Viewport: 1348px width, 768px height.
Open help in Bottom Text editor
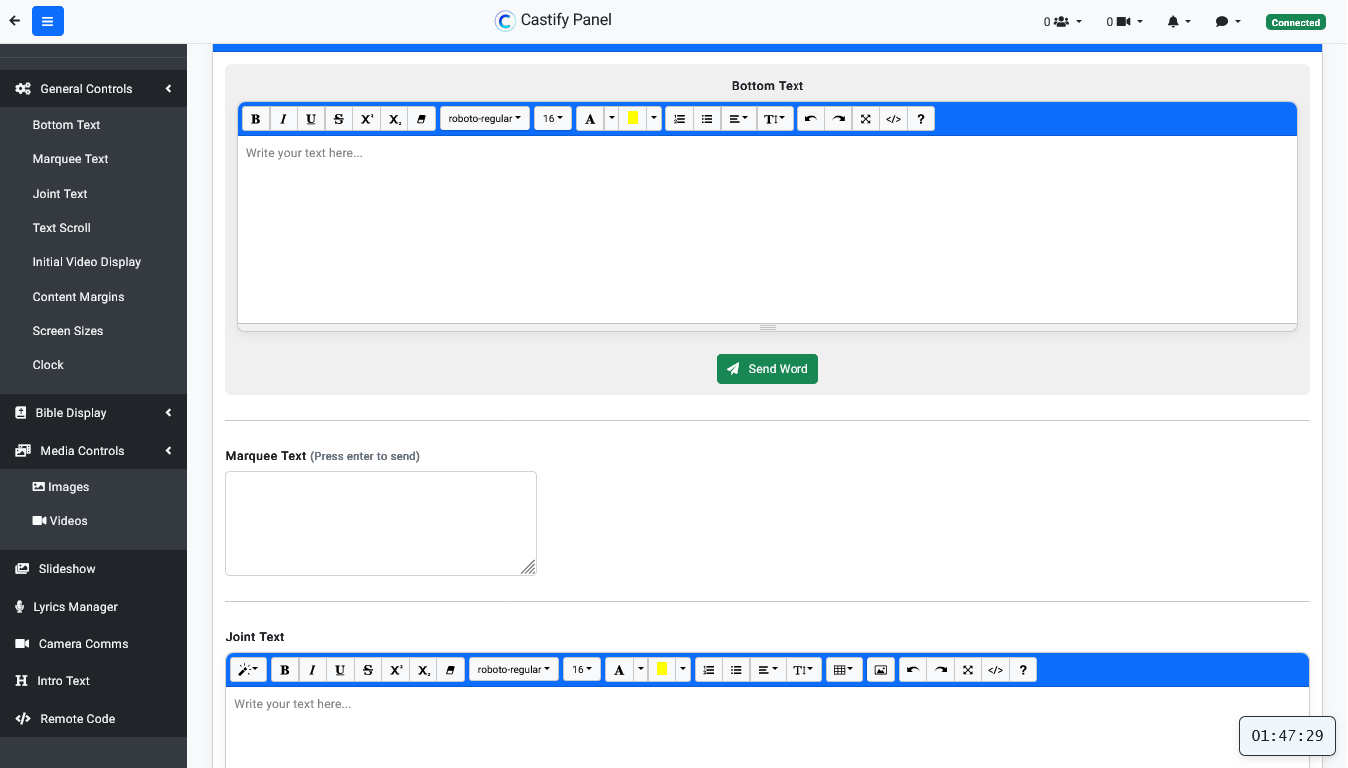[921, 119]
